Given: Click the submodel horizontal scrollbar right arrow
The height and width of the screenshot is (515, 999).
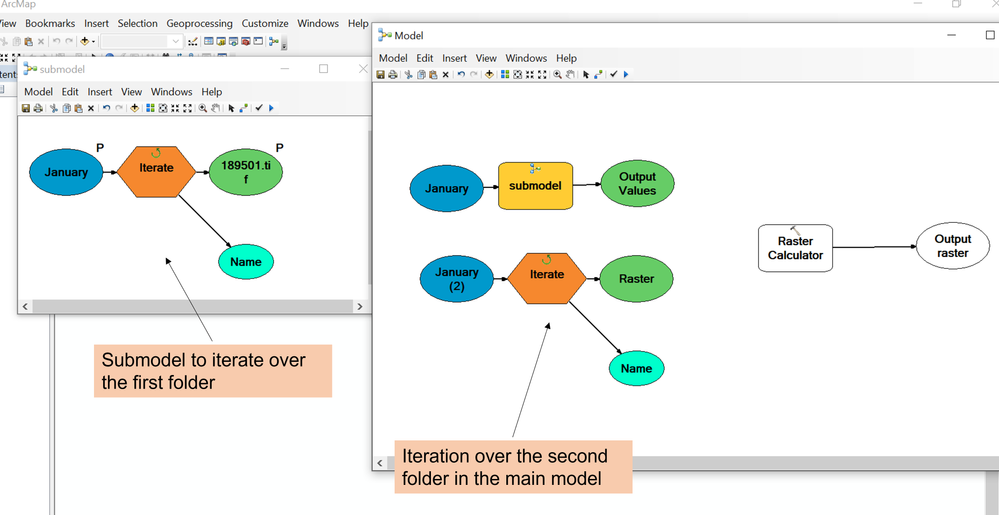Looking at the screenshot, I should [x=360, y=307].
